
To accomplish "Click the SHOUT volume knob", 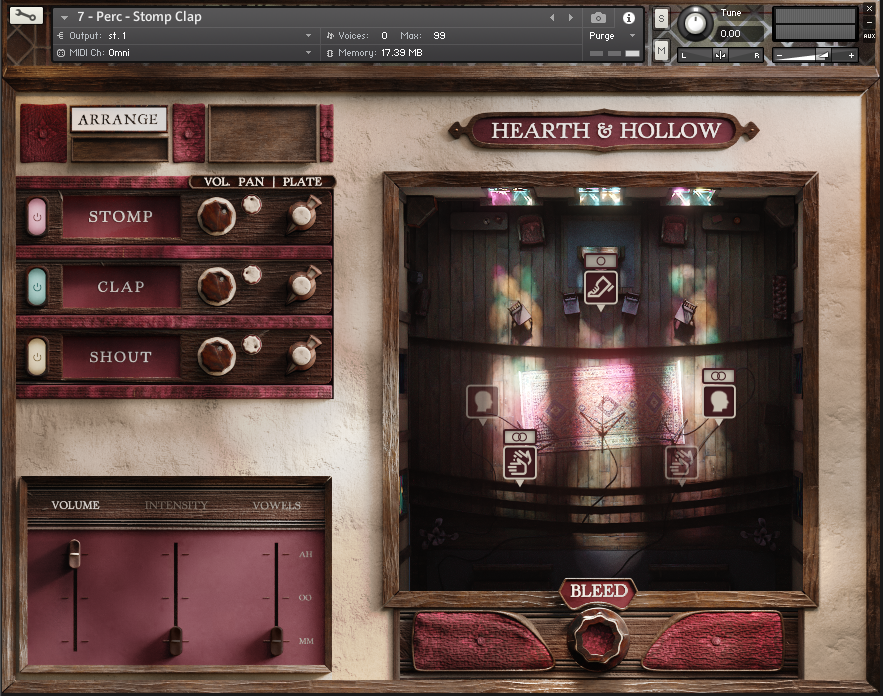I will click(216, 356).
